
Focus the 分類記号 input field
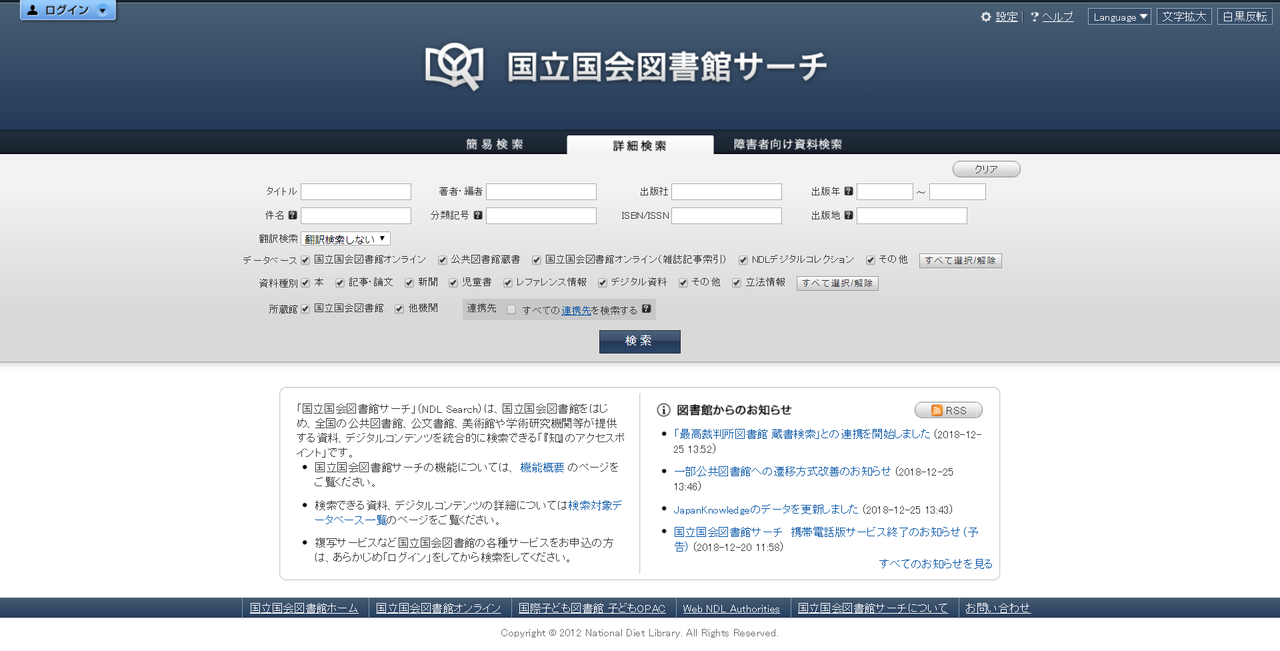(541, 215)
